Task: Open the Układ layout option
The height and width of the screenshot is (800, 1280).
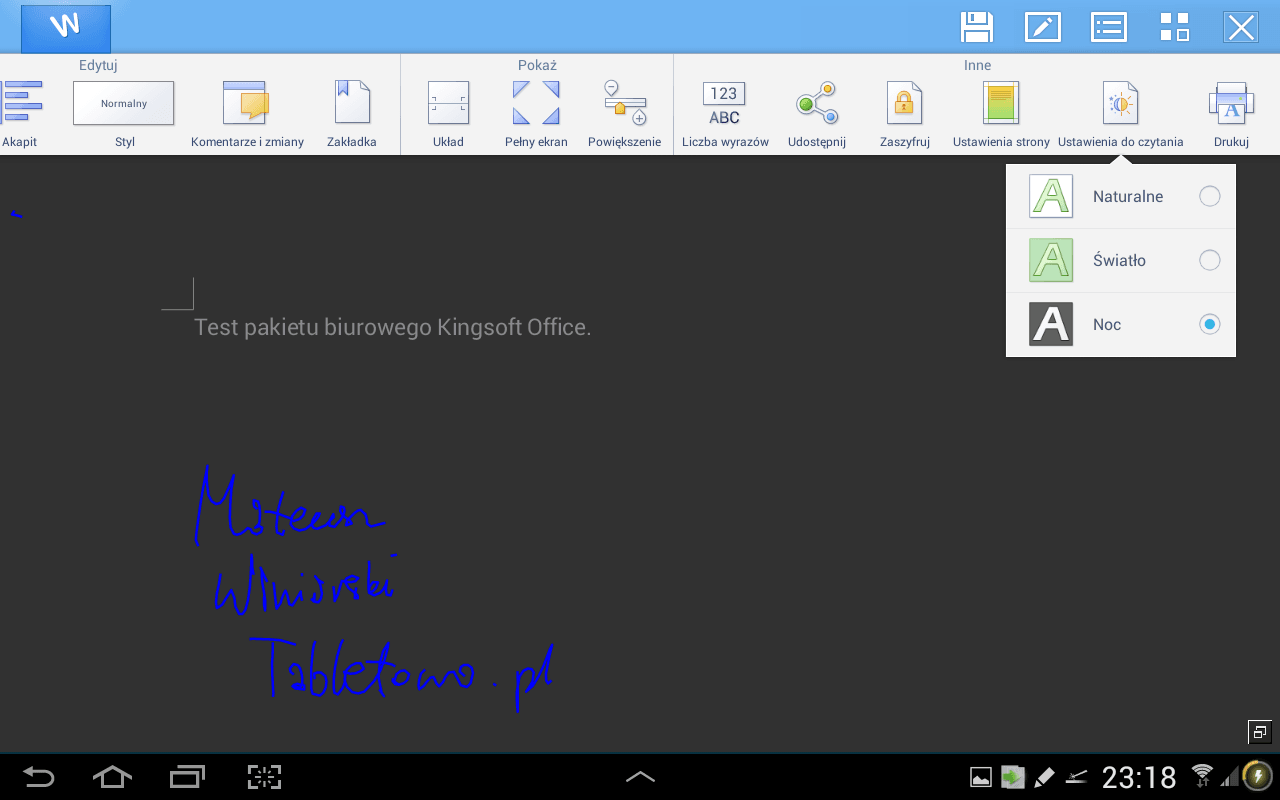Action: click(x=448, y=114)
